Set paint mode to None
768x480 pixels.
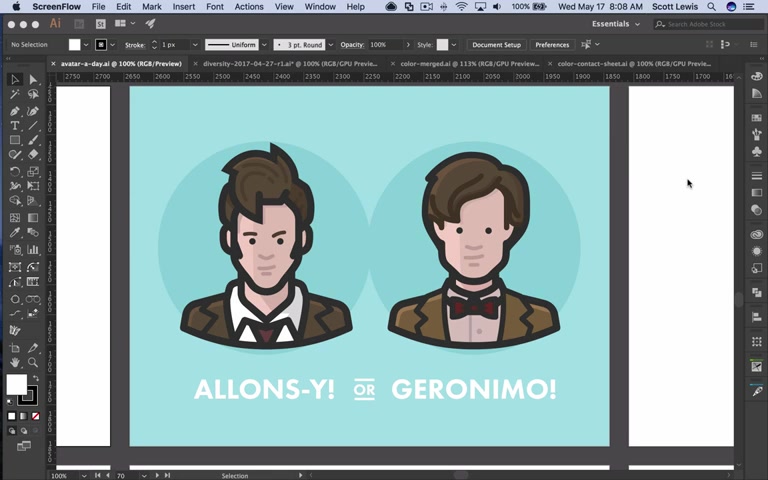click(x=35, y=416)
